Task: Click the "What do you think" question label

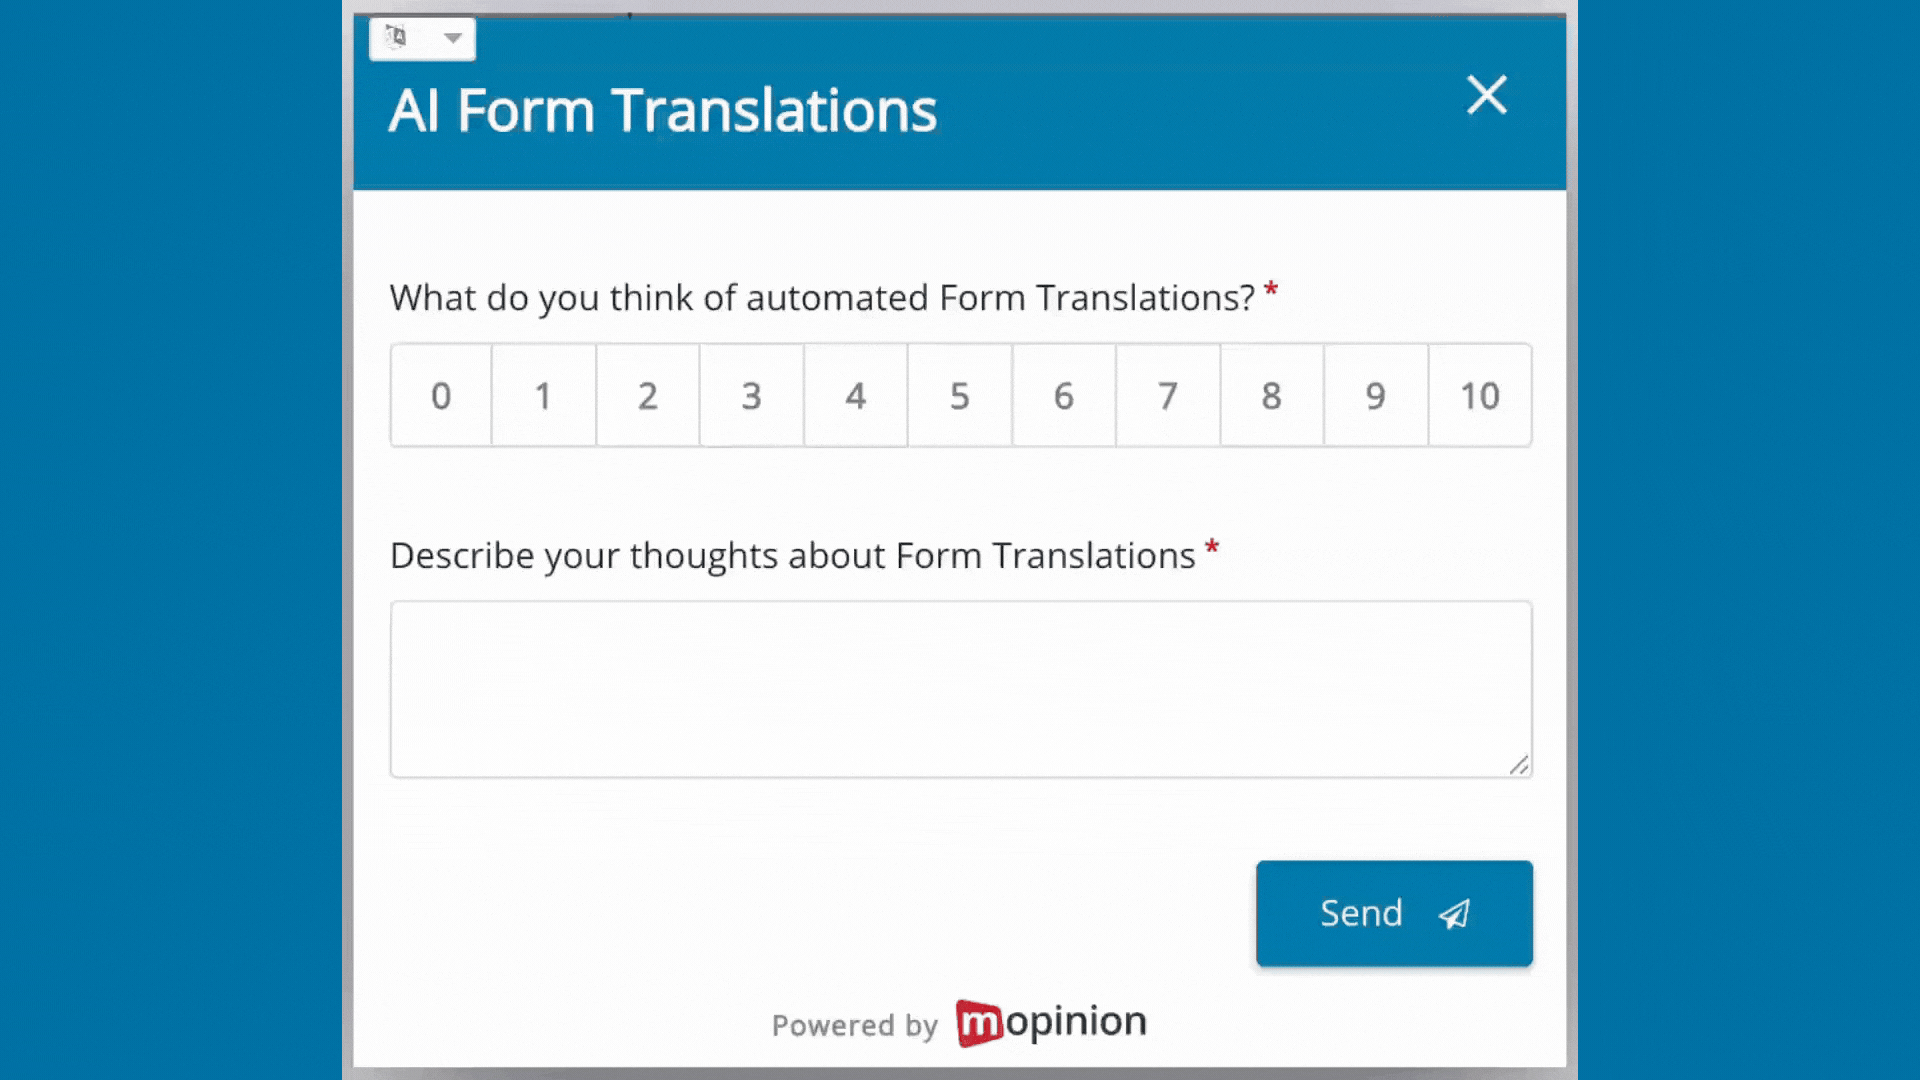Action: 822,298
